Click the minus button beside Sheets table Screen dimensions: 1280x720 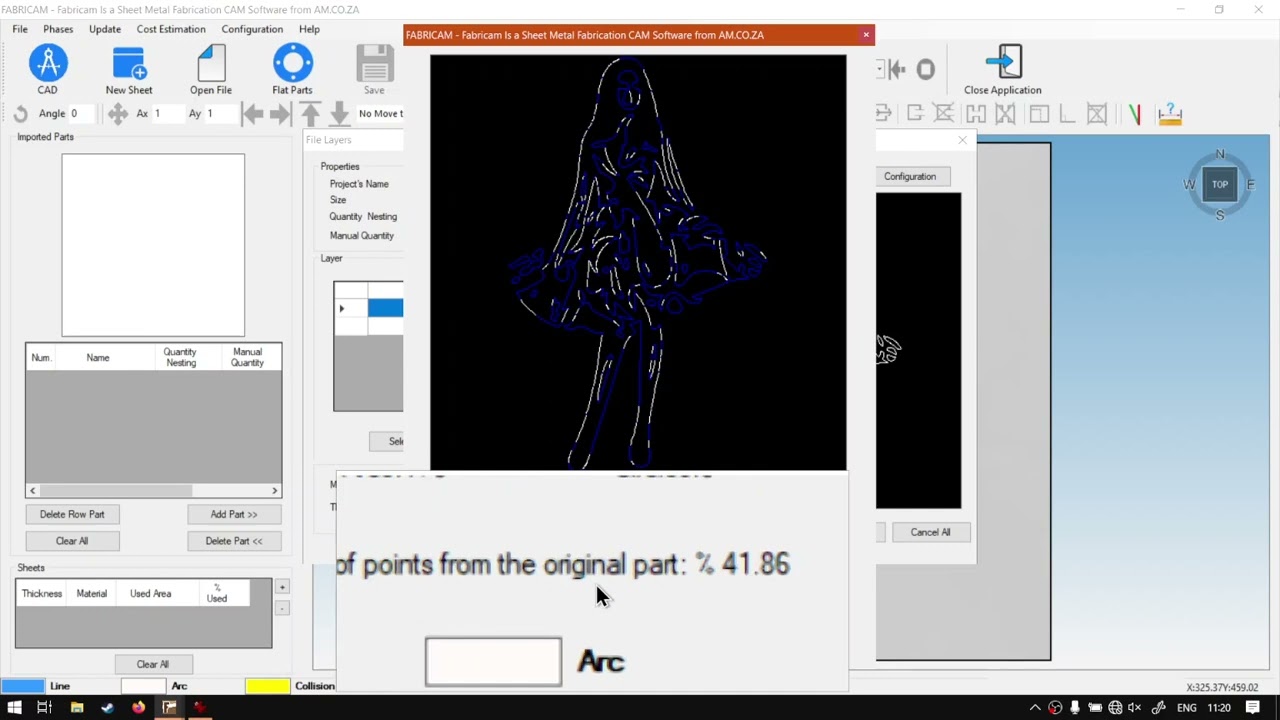tap(282, 608)
